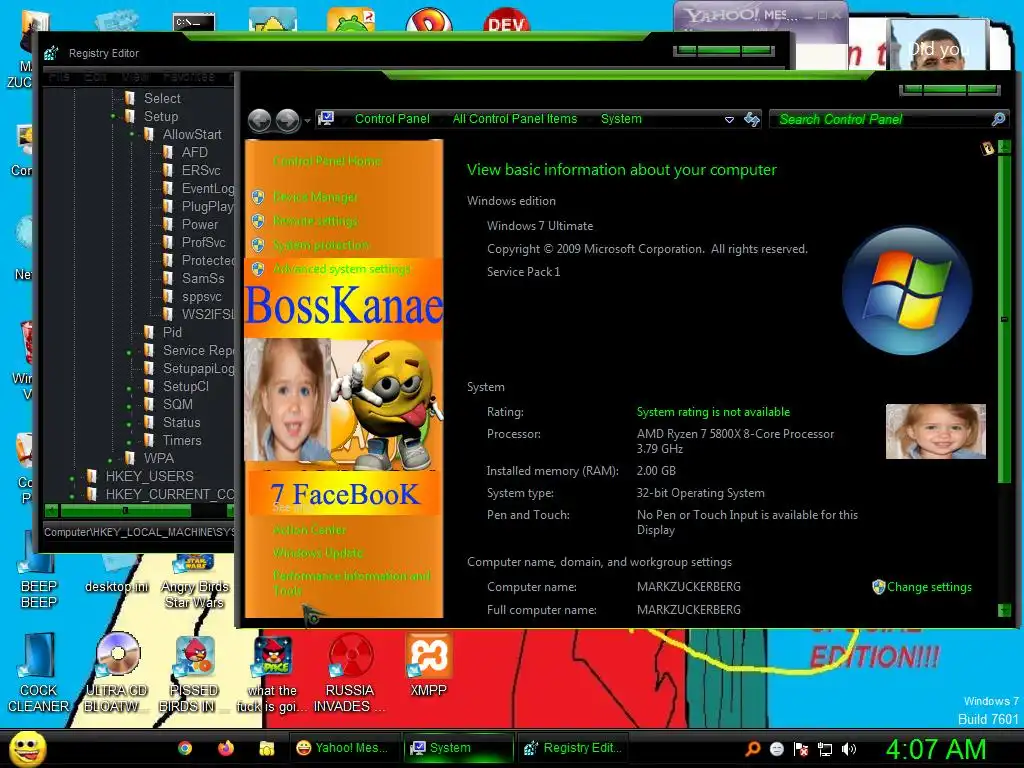Launch Chrome from the taskbar

(185, 748)
